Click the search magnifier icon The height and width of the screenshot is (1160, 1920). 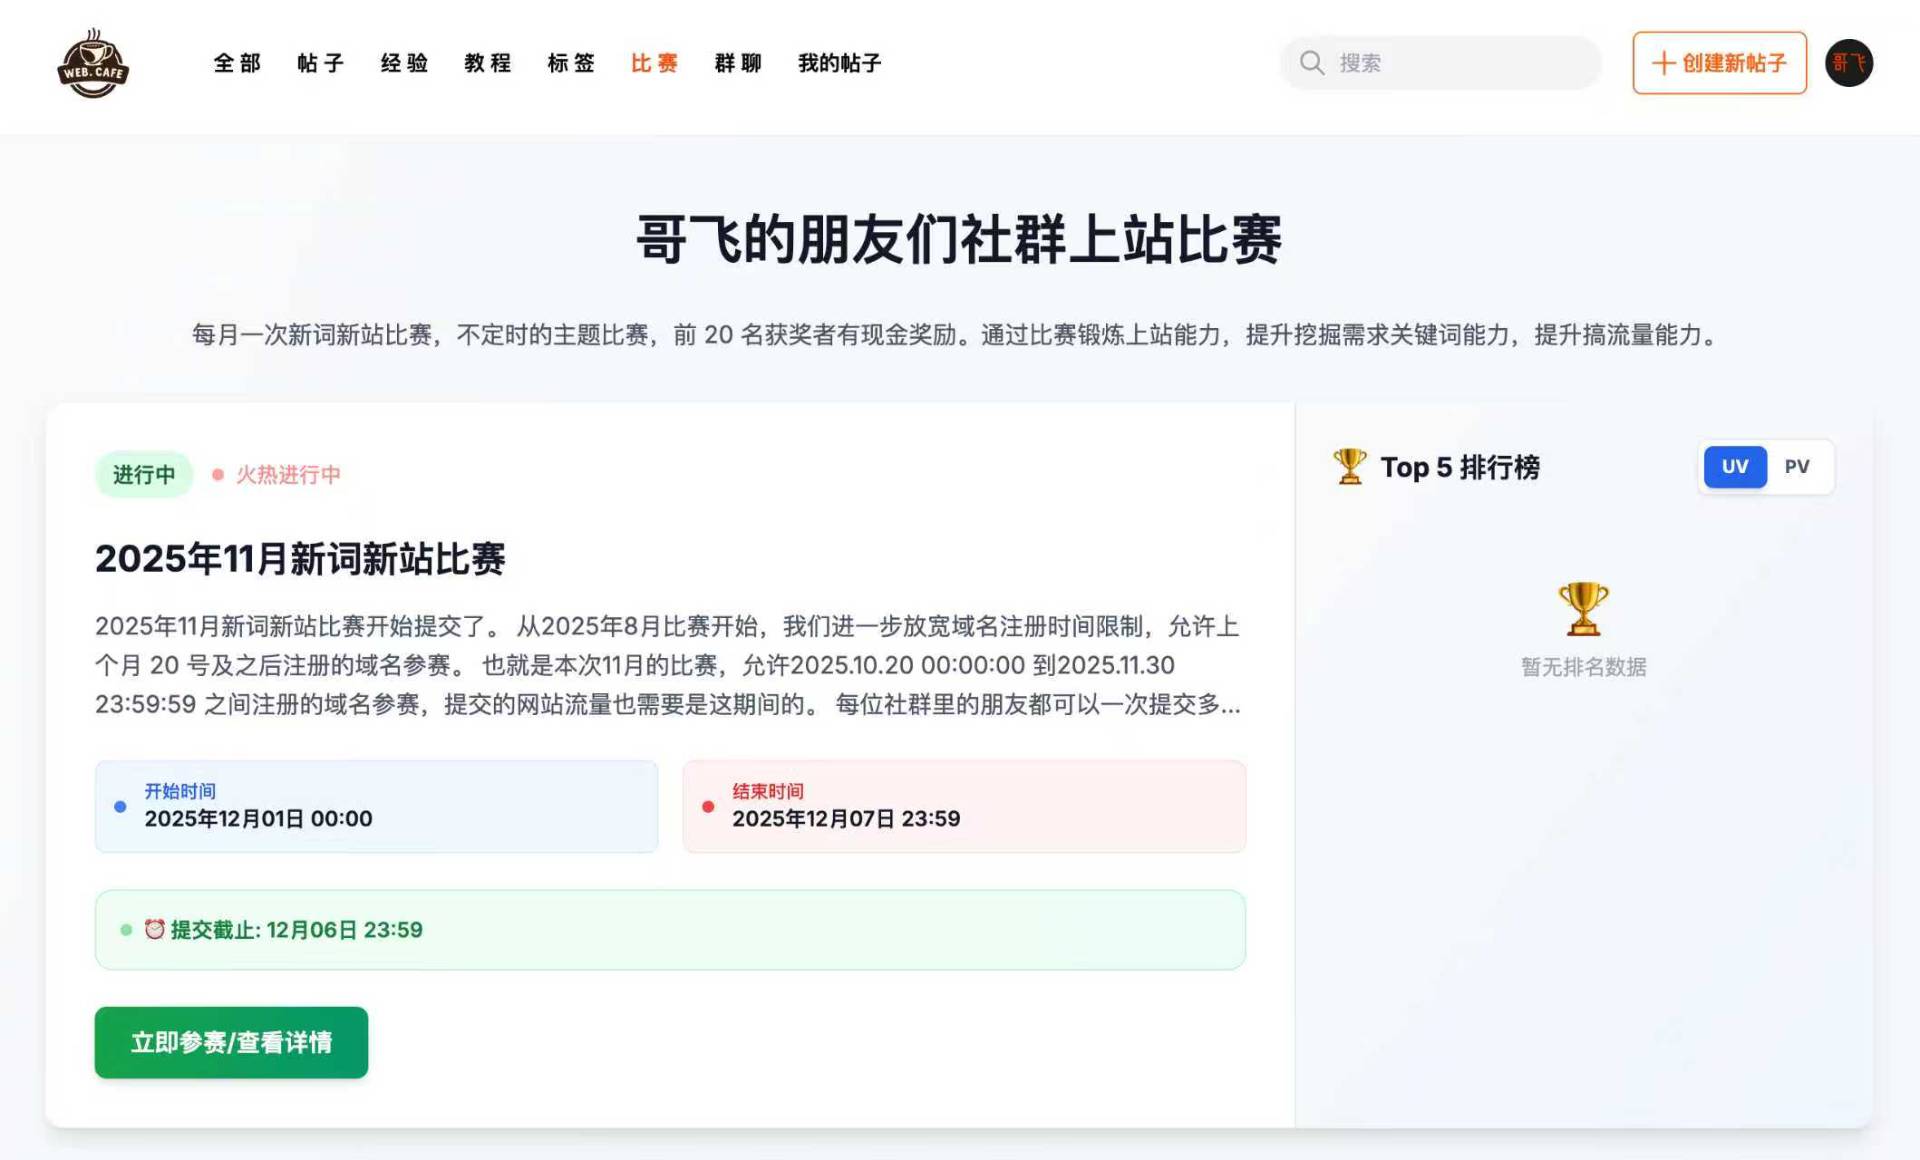[1312, 63]
